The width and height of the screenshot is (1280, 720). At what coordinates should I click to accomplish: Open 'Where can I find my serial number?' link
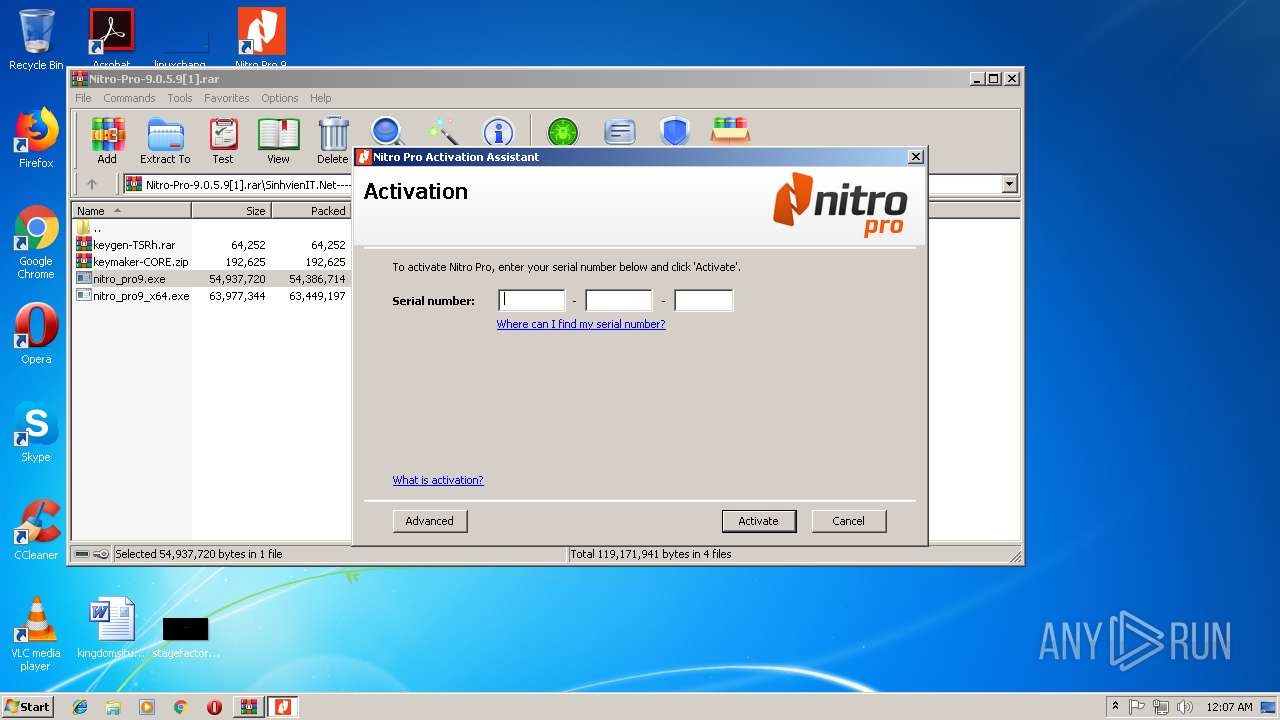pyautogui.click(x=581, y=324)
